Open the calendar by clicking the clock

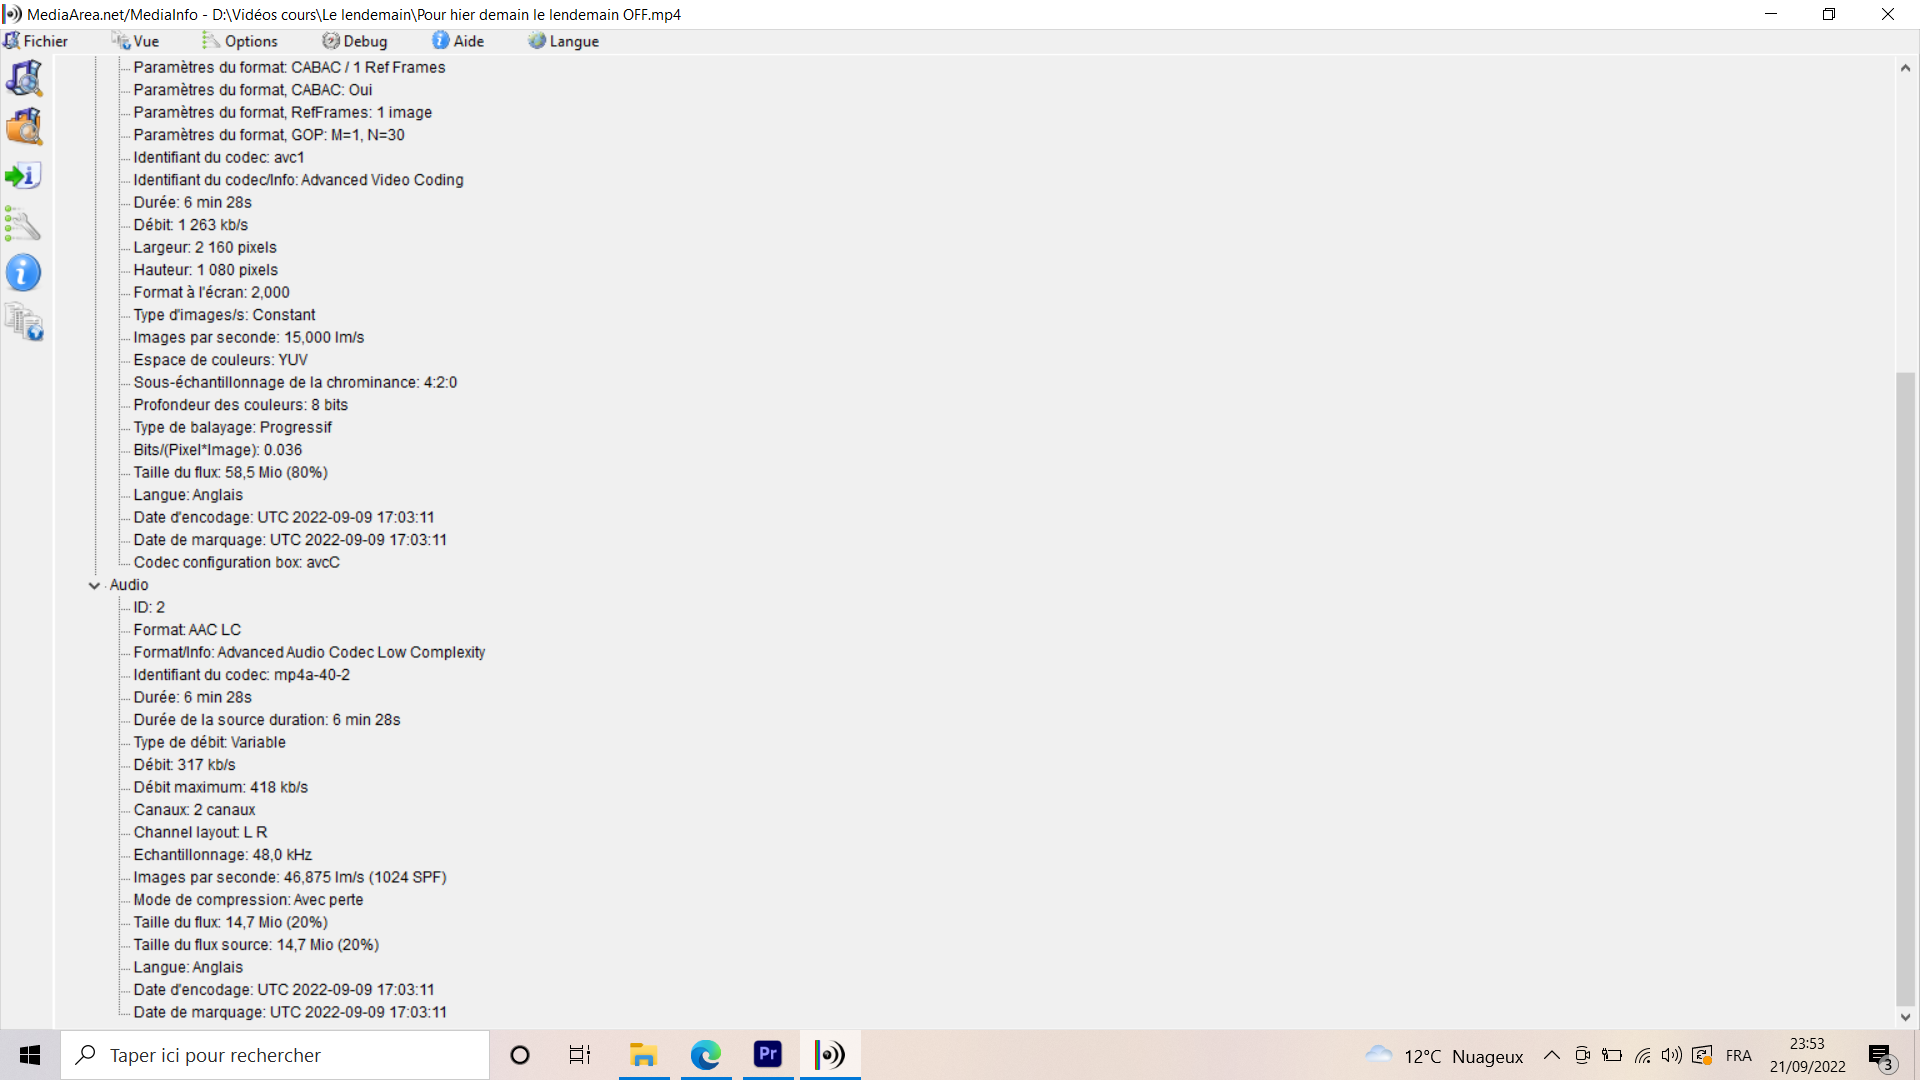tap(1806, 1055)
